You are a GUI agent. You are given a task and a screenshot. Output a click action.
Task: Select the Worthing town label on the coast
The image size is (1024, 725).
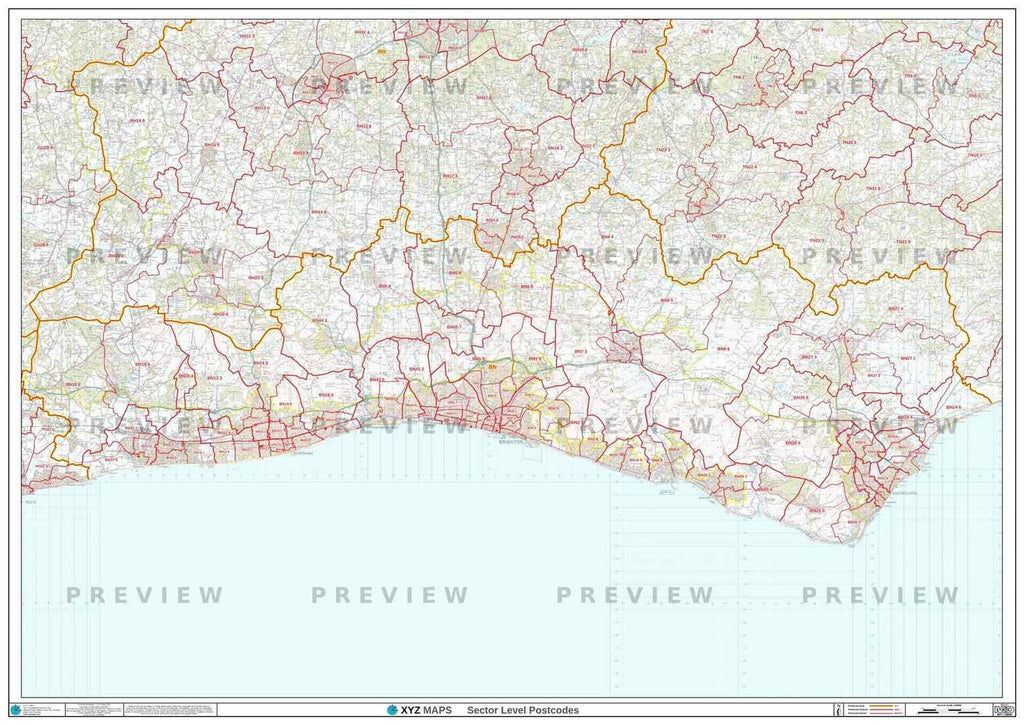pyautogui.click(x=303, y=451)
